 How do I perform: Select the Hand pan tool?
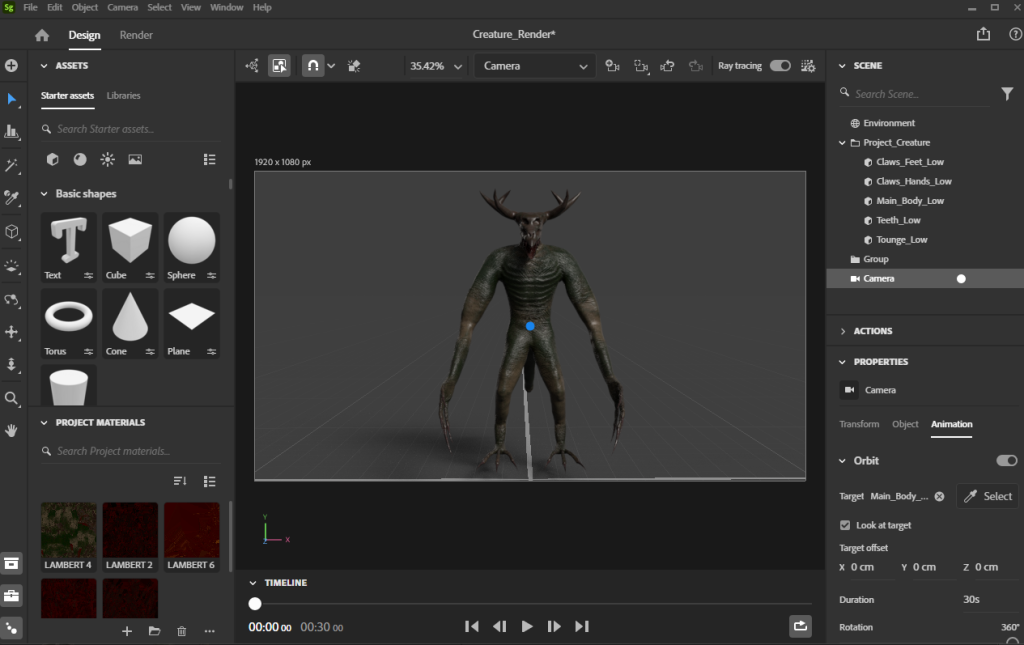click(12, 431)
